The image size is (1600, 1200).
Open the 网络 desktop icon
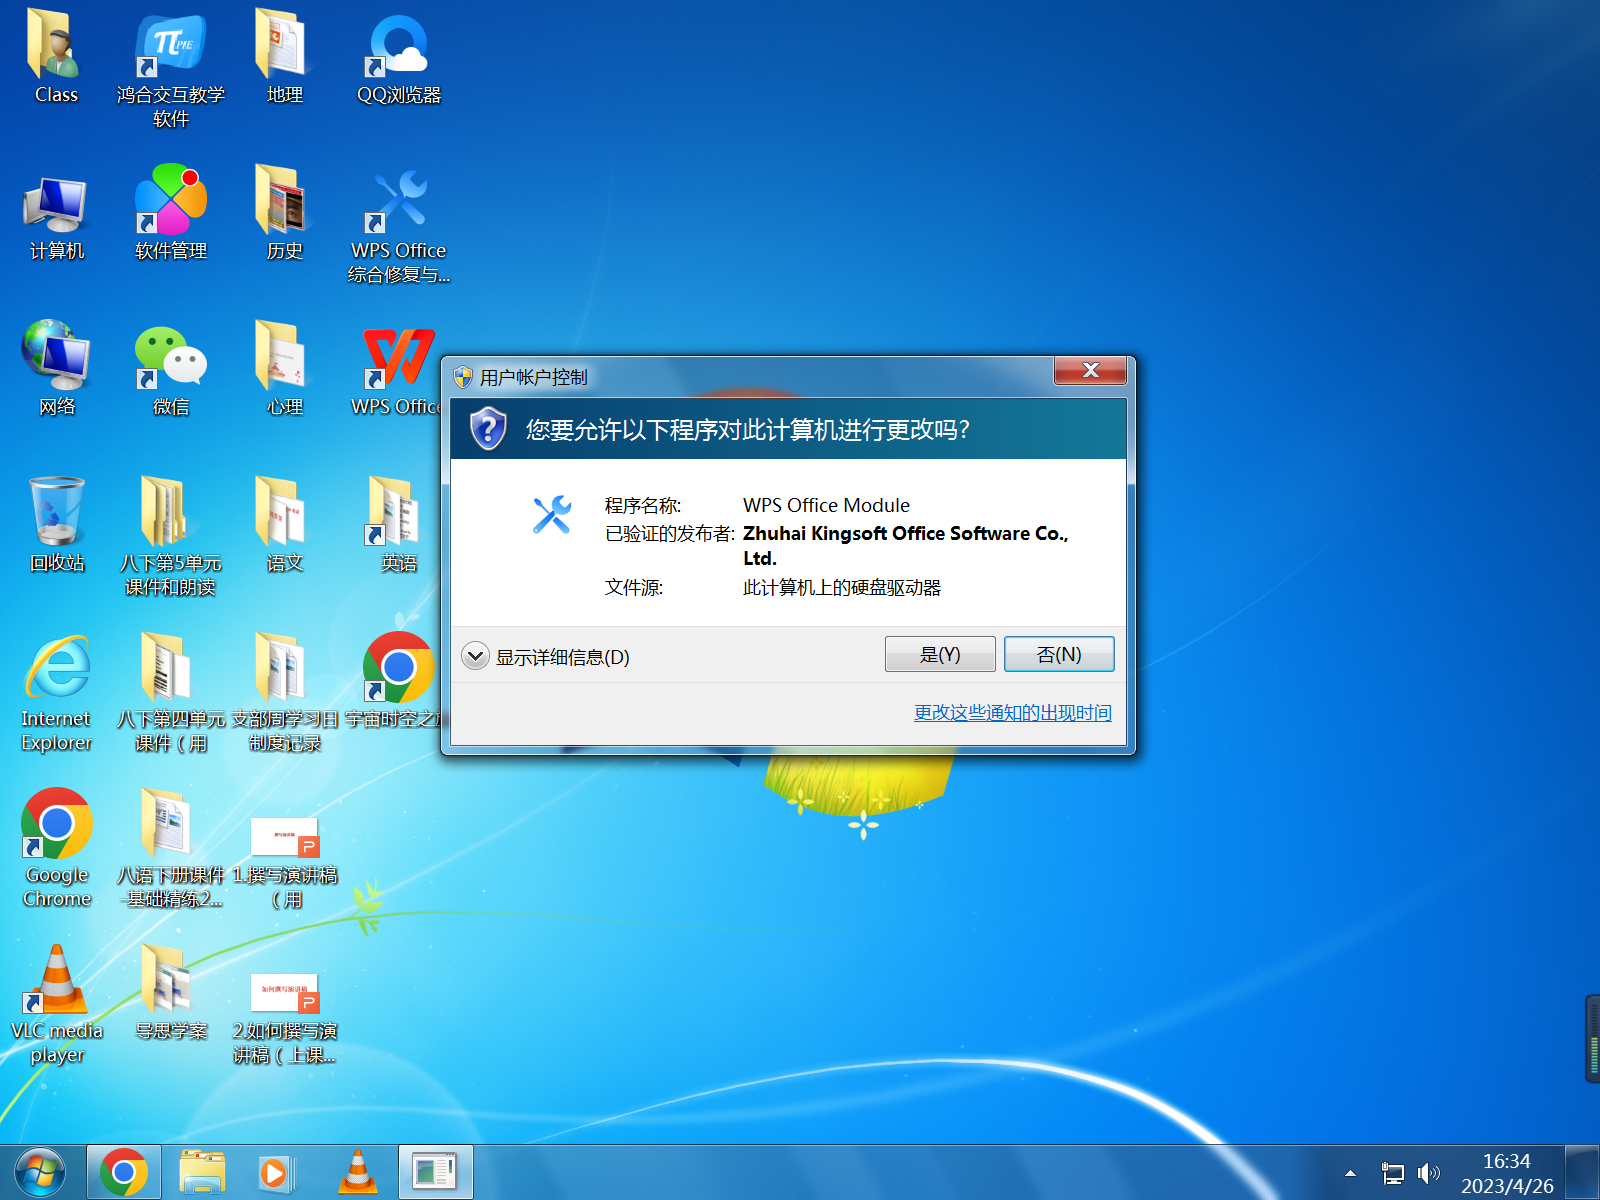click(57, 368)
